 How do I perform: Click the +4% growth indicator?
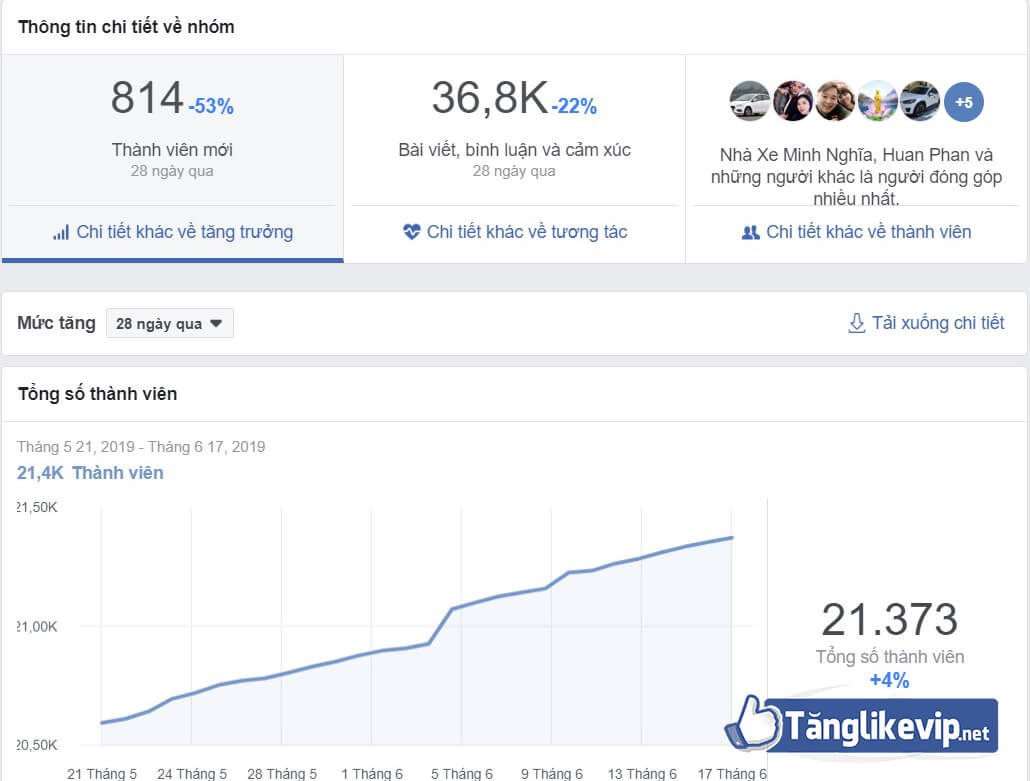pyautogui.click(x=888, y=680)
